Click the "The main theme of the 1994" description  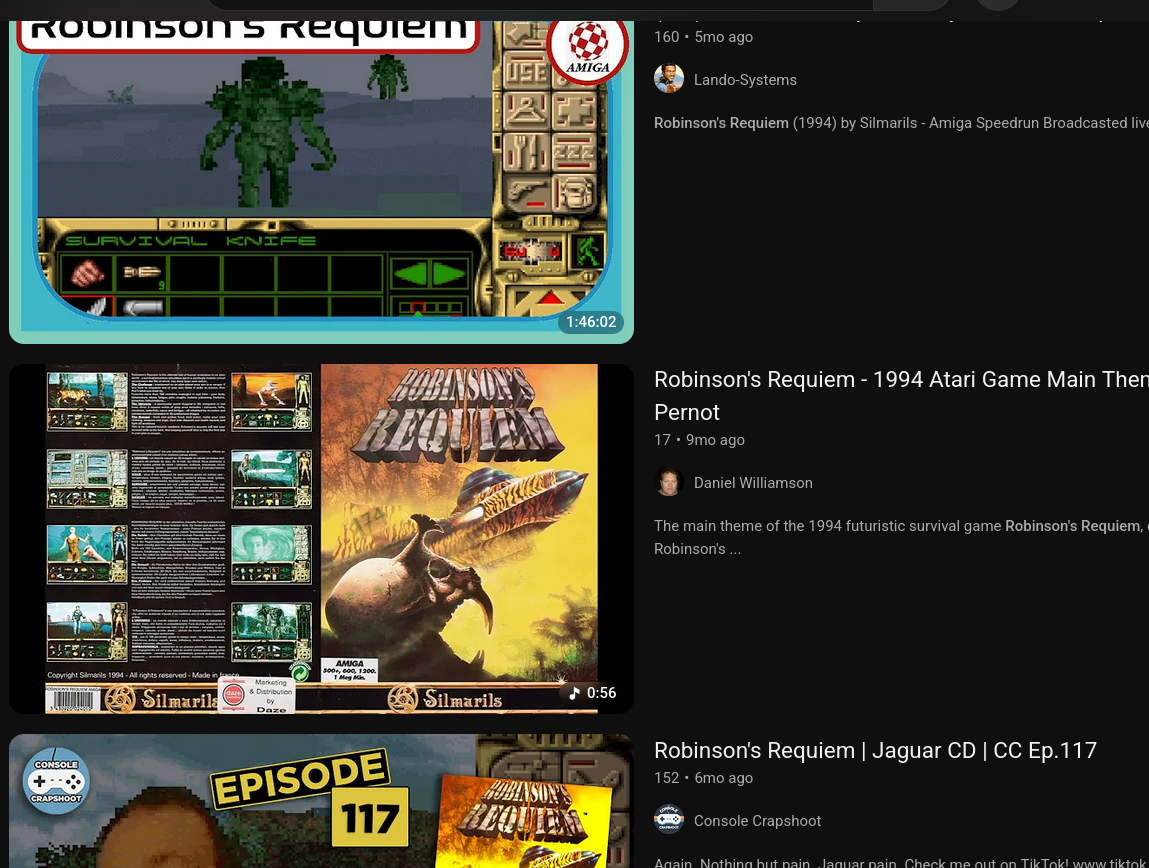point(901,537)
